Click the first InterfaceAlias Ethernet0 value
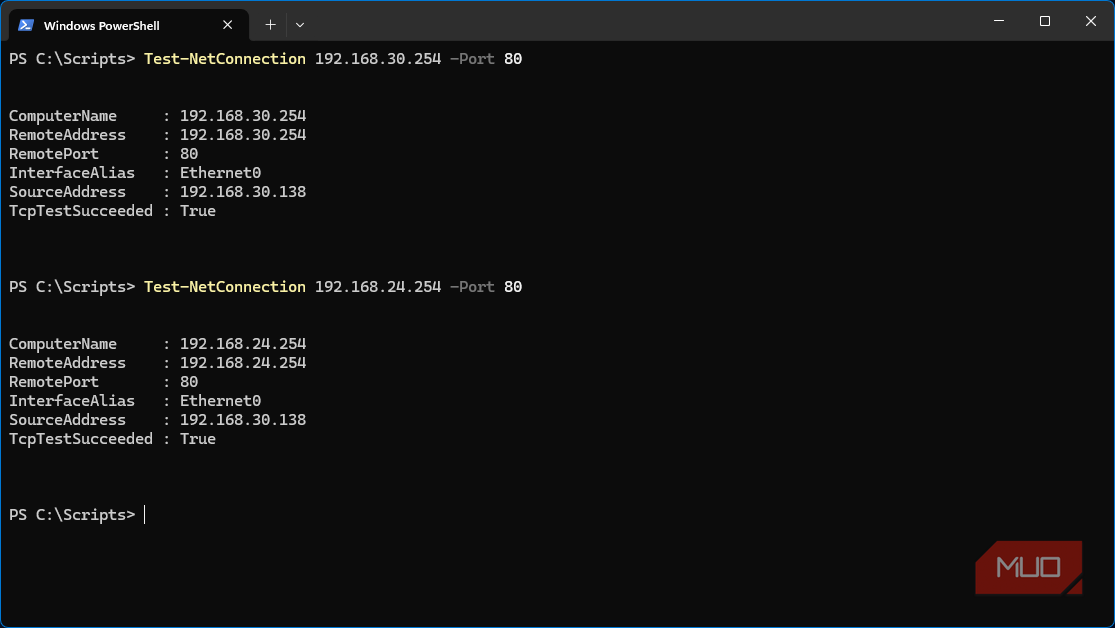Screen dimensions: 1115x628 (x=220, y=173)
